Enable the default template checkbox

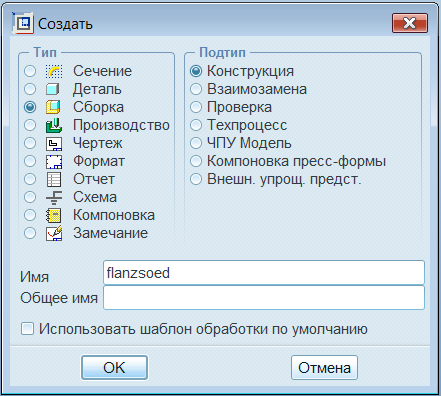[27, 329]
